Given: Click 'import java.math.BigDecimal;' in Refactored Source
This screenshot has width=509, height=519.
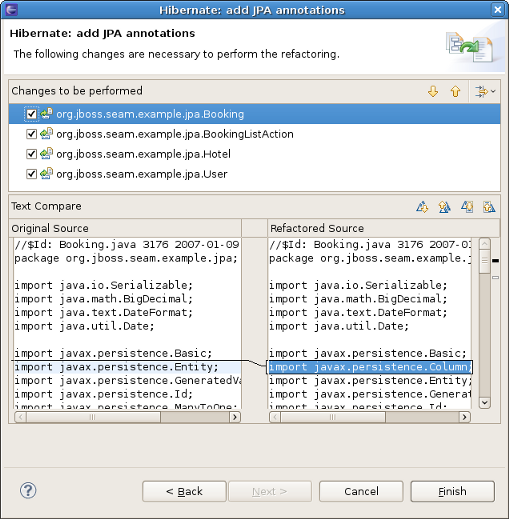Looking at the screenshot, I should 358,299.
